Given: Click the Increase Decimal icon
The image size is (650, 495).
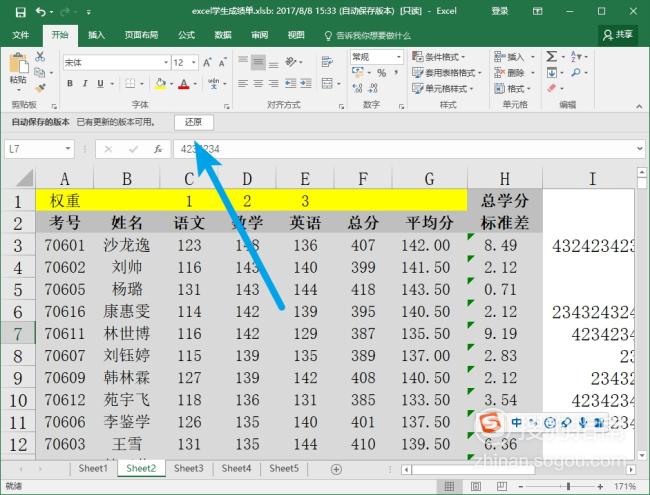Looking at the screenshot, I should point(357,88).
